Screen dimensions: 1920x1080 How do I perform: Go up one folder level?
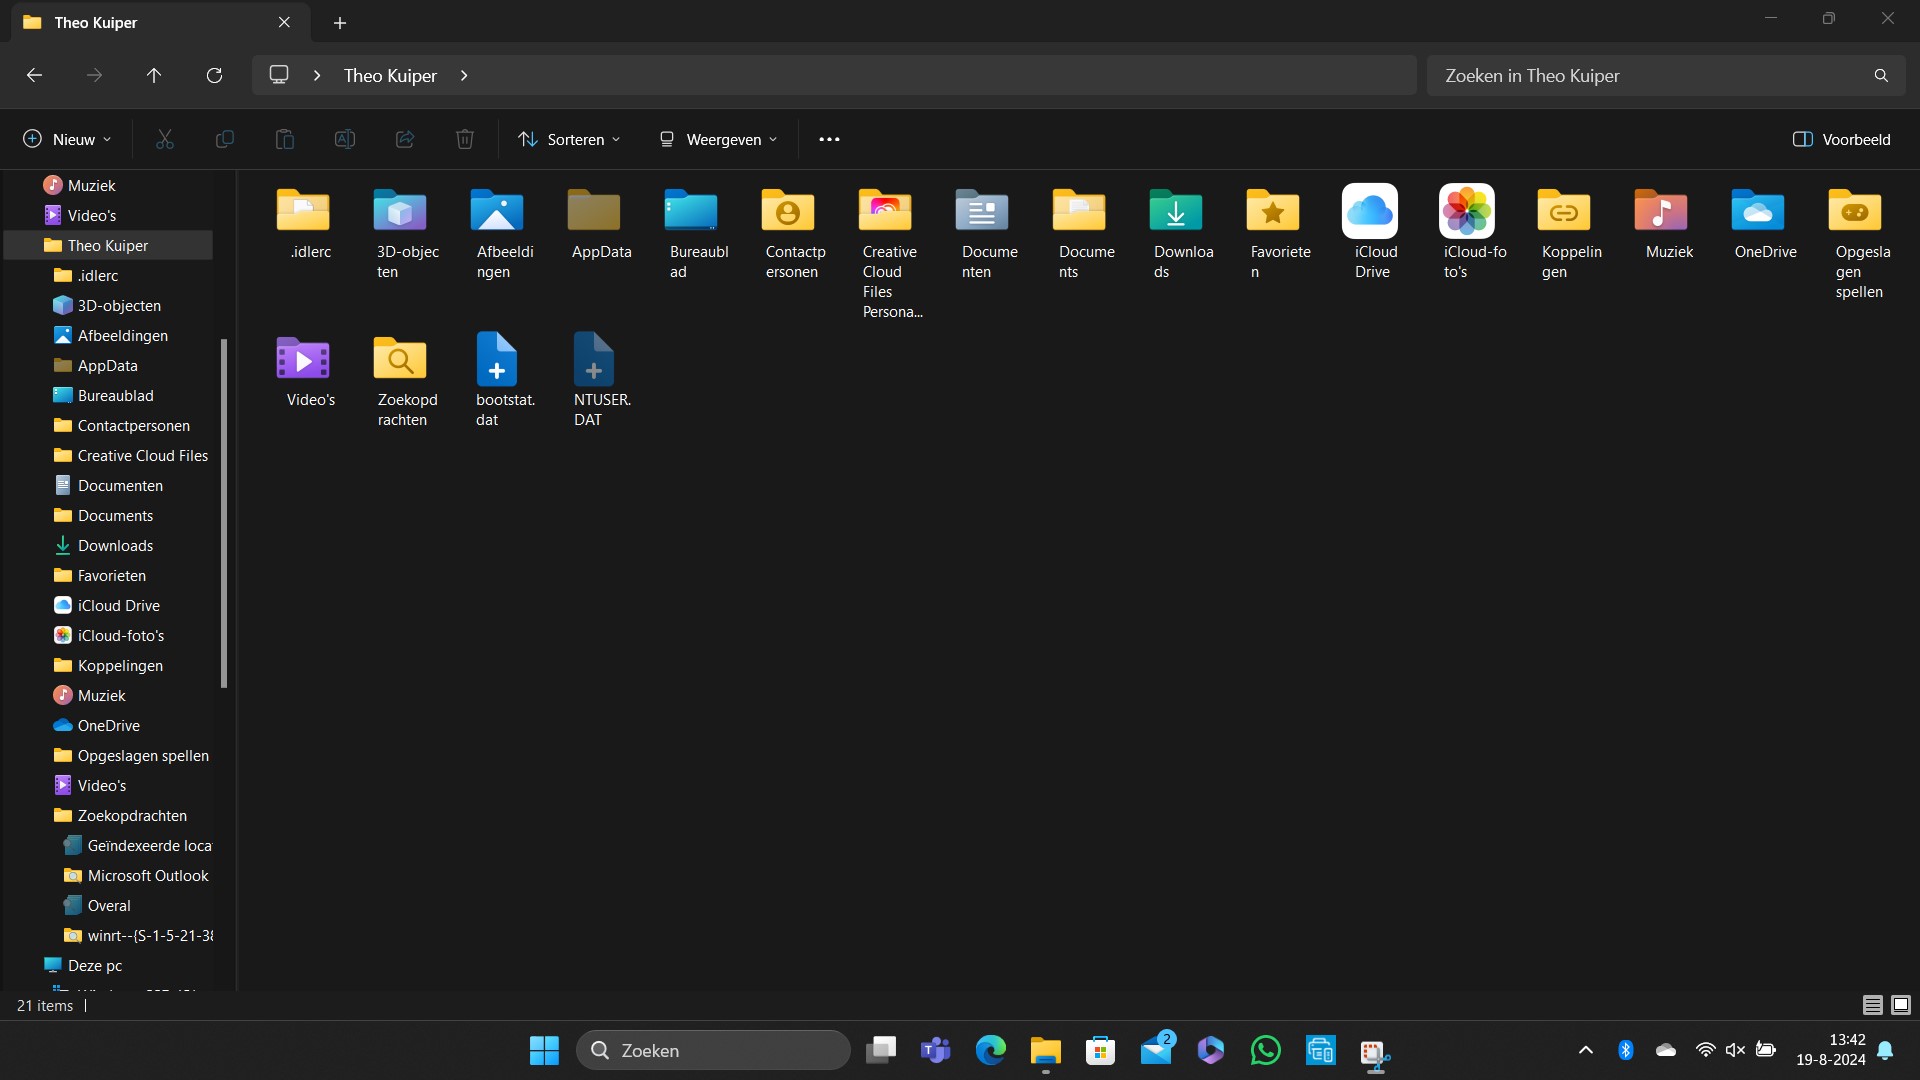[x=154, y=75]
